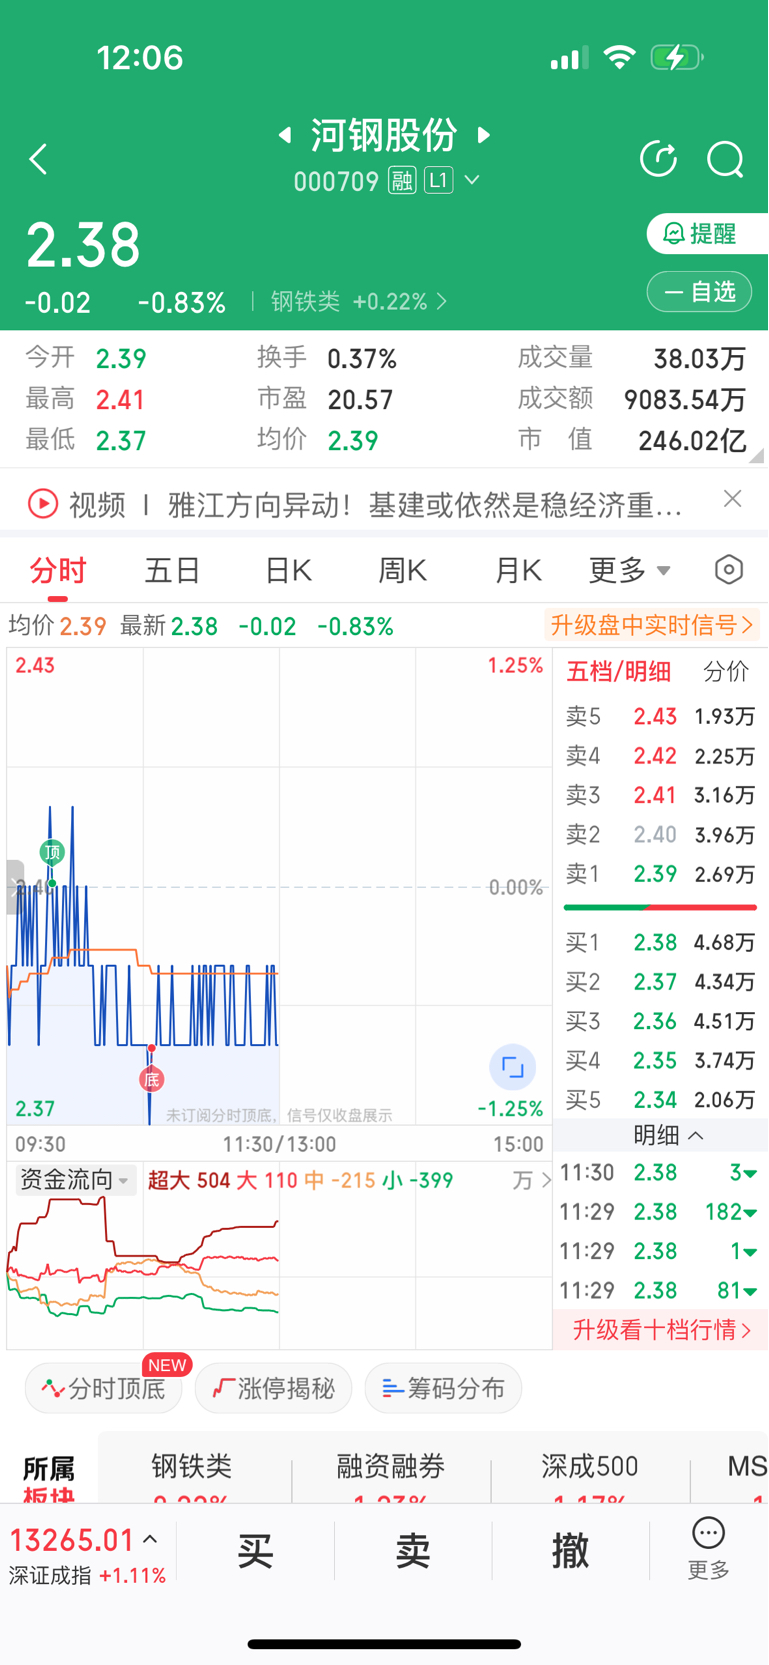Open 升级看十档行情 upgrade link
Viewport: 769px width, 1665px height.
click(660, 1330)
